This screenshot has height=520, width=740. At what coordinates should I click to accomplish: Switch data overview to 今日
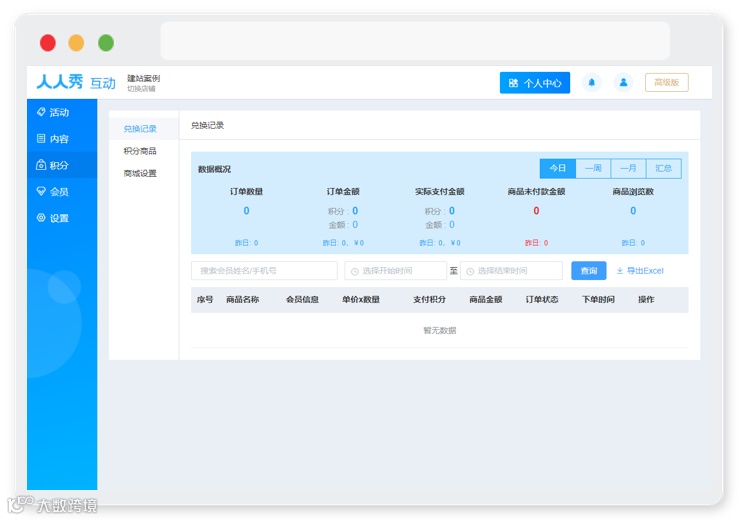[558, 168]
